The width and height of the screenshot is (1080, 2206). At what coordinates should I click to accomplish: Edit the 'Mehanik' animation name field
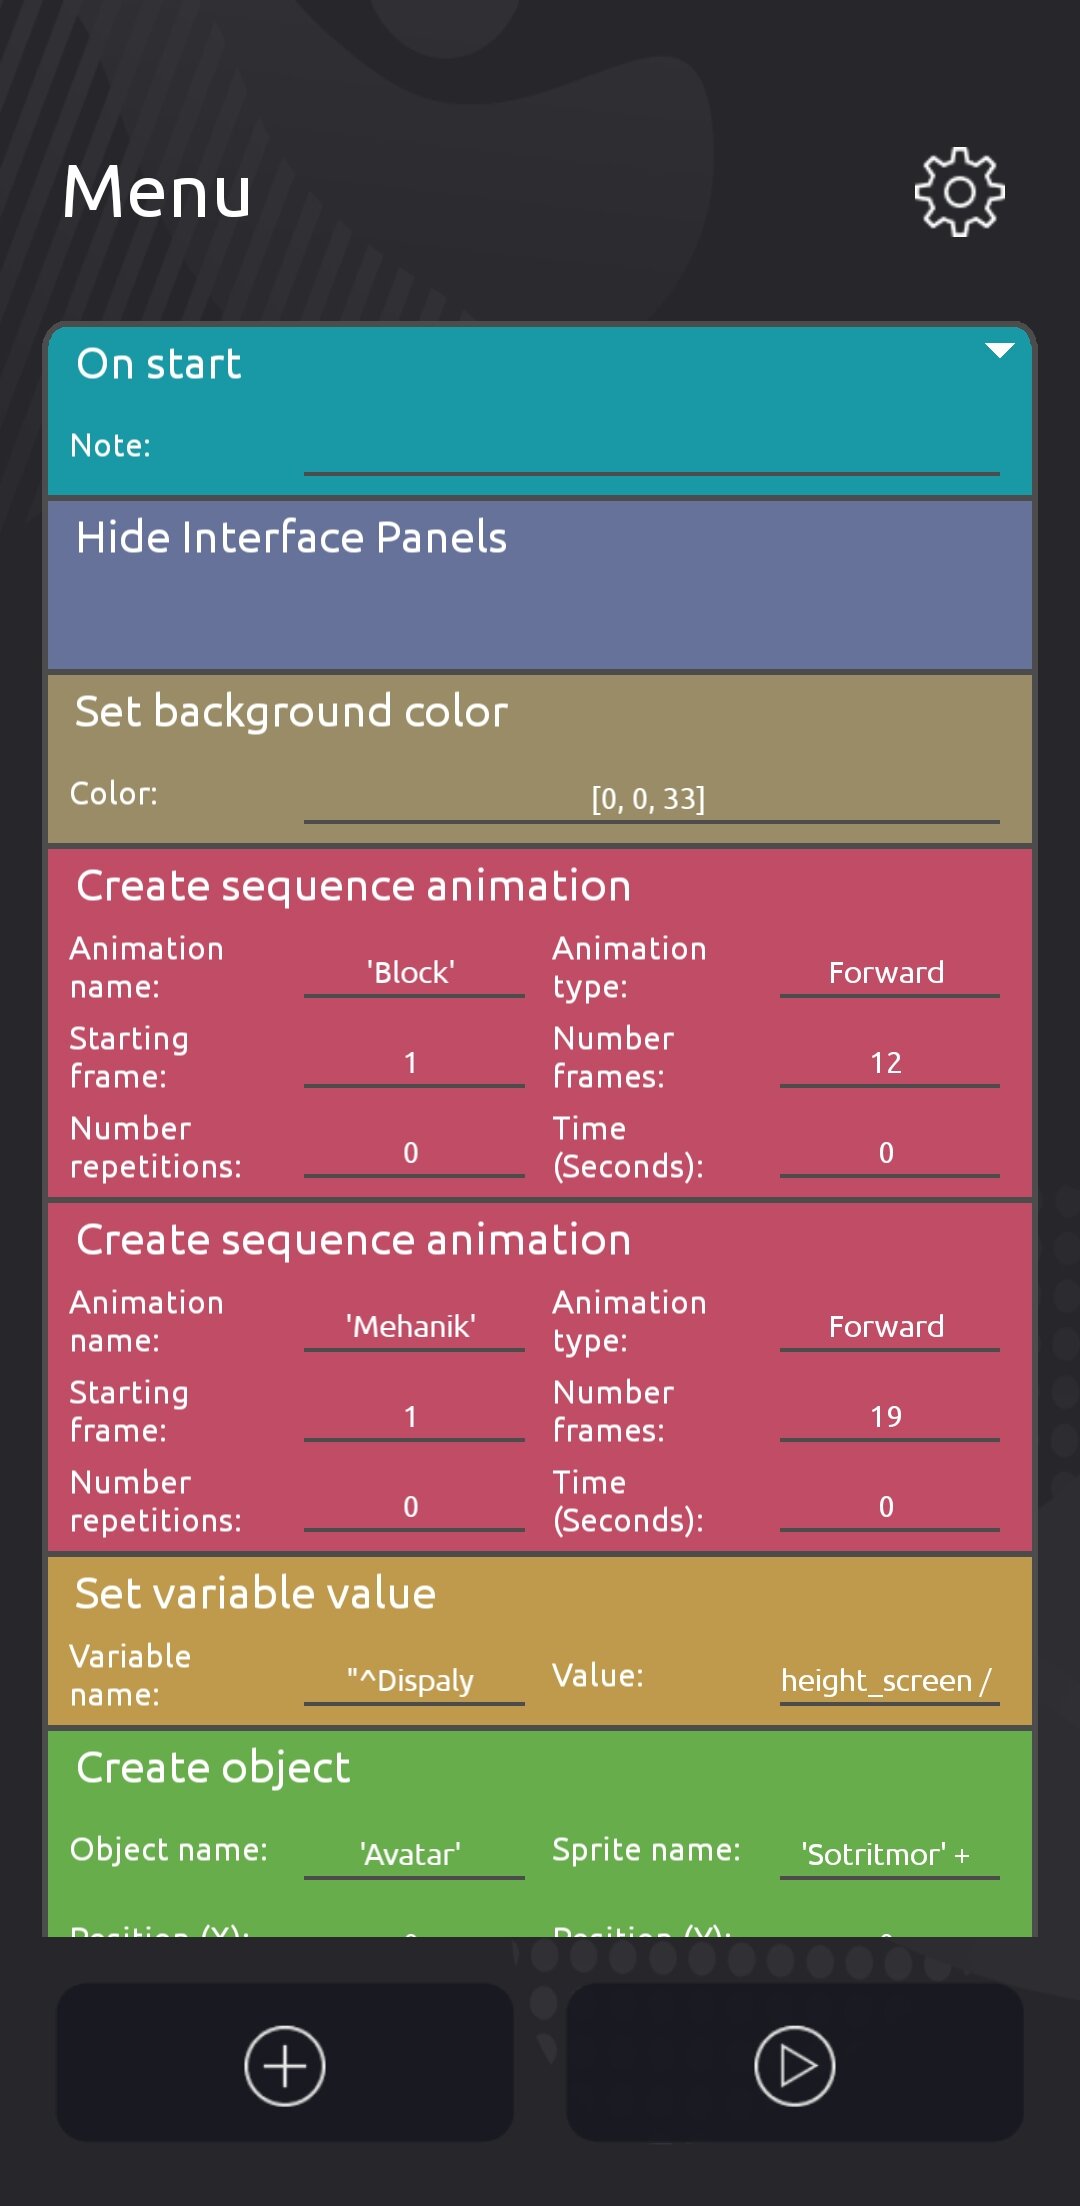pos(413,1326)
